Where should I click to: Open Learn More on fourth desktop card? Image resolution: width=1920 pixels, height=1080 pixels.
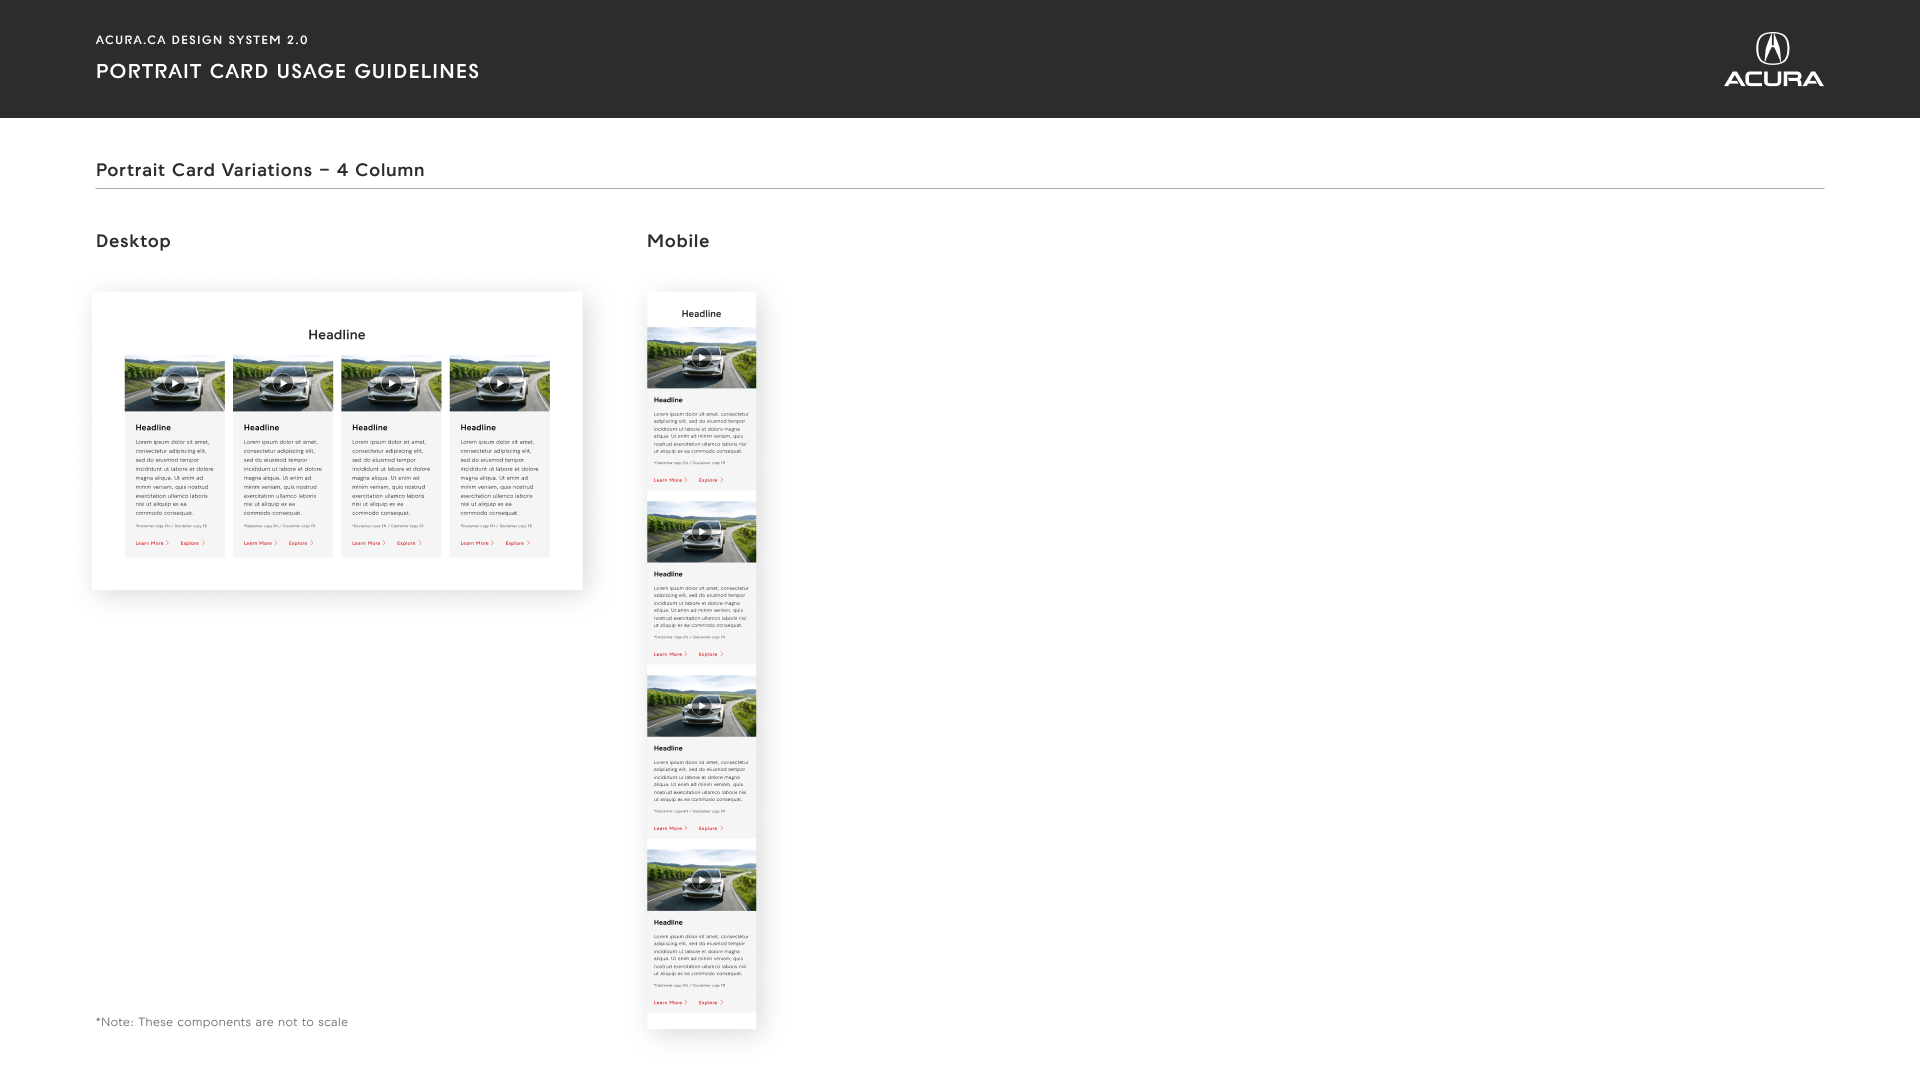(476, 543)
